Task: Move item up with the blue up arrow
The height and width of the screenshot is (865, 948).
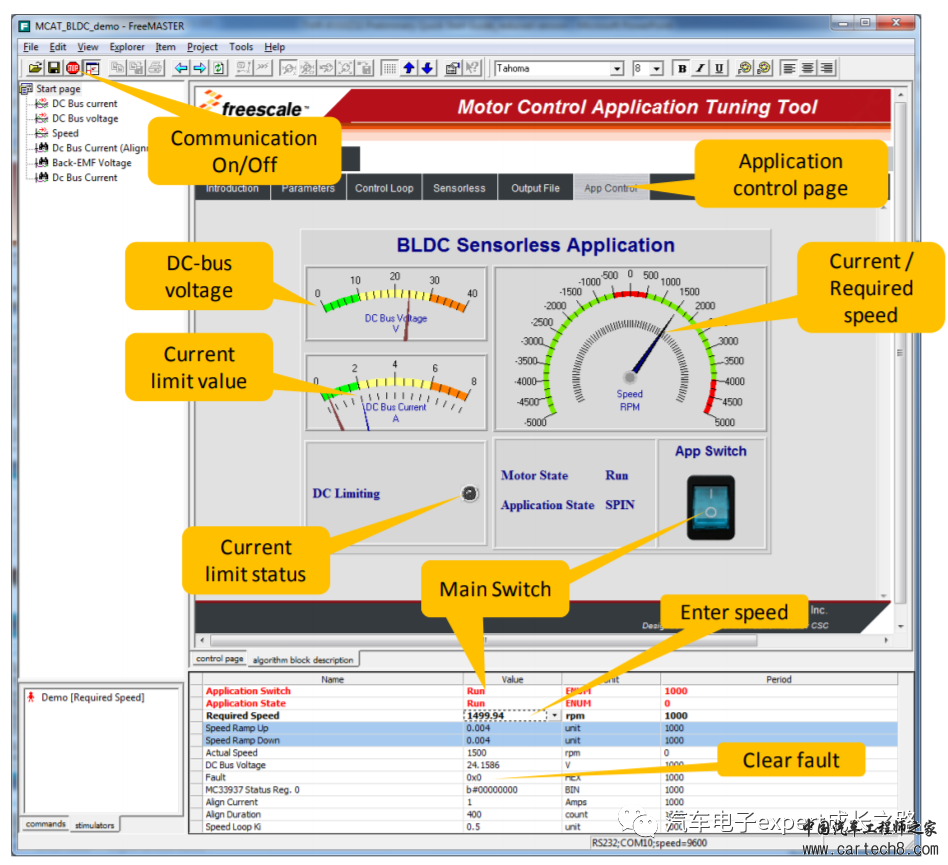Action: (x=409, y=68)
